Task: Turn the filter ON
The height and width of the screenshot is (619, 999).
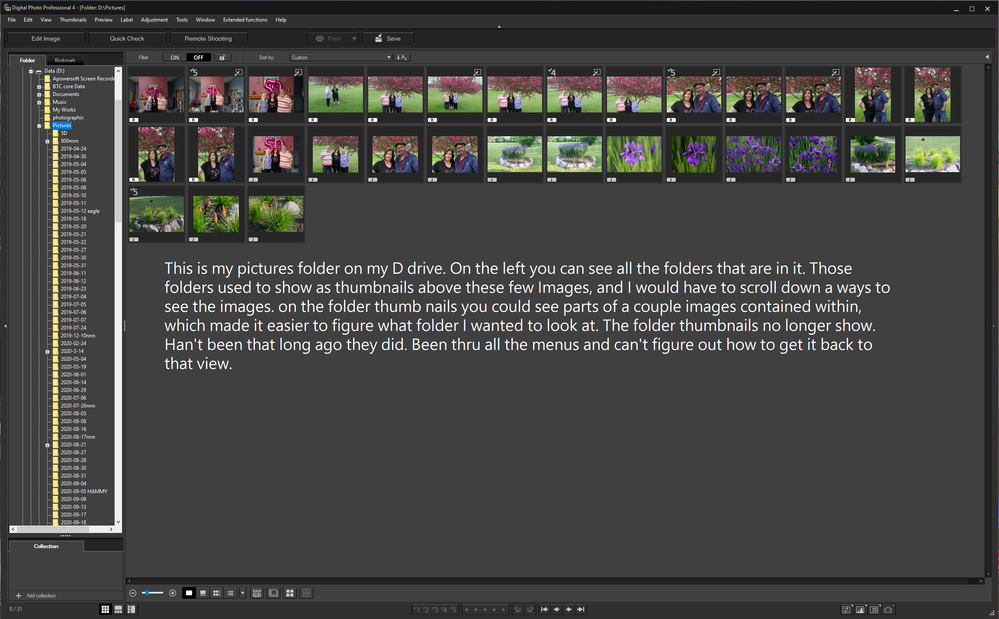Action: coord(174,57)
